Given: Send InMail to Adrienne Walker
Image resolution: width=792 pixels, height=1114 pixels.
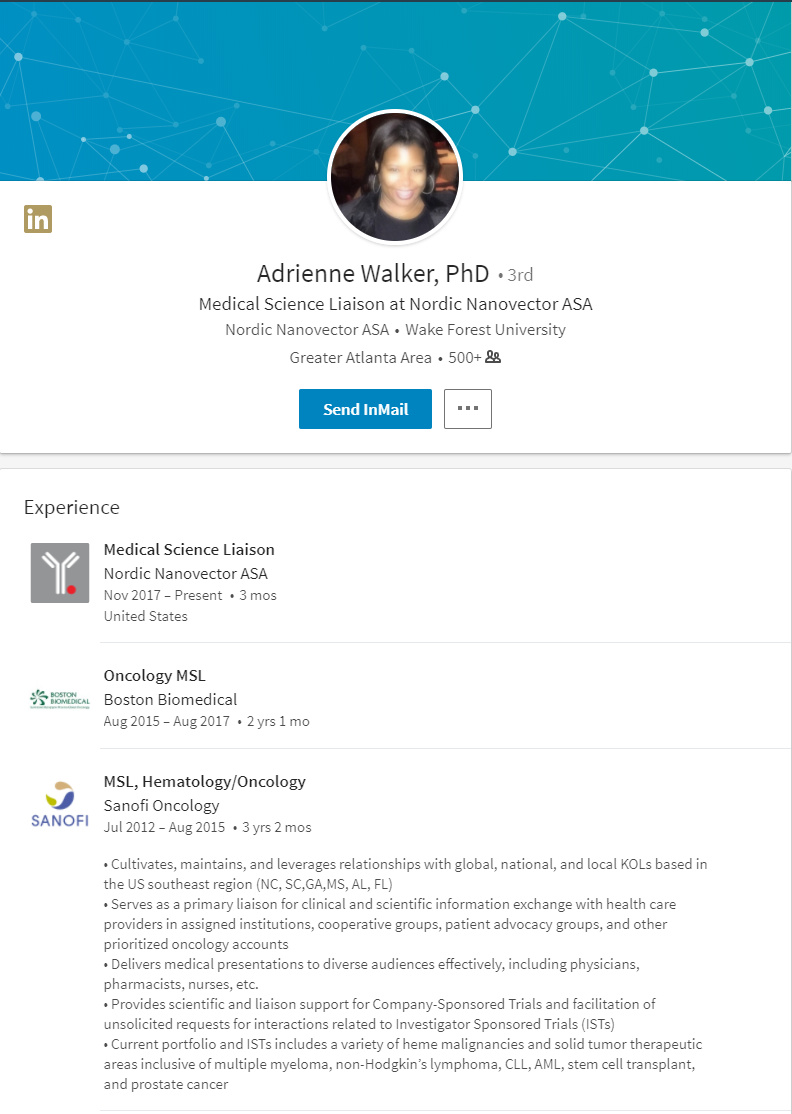Looking at the screenshot, I should coord(365,409).
